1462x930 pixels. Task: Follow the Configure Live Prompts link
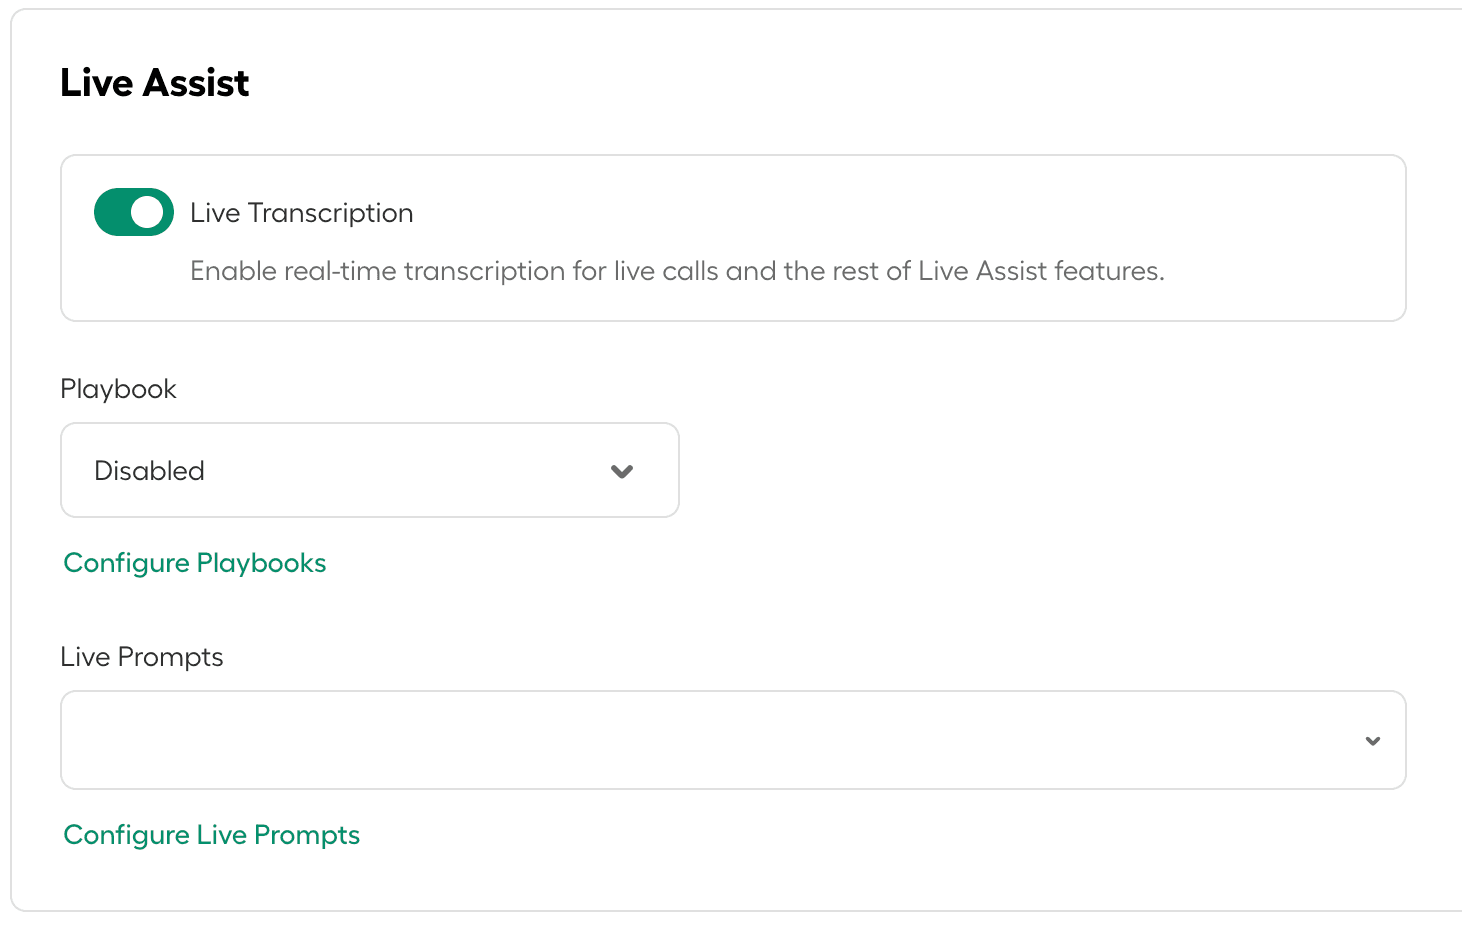pyautogui.click(x=211, y=835)
